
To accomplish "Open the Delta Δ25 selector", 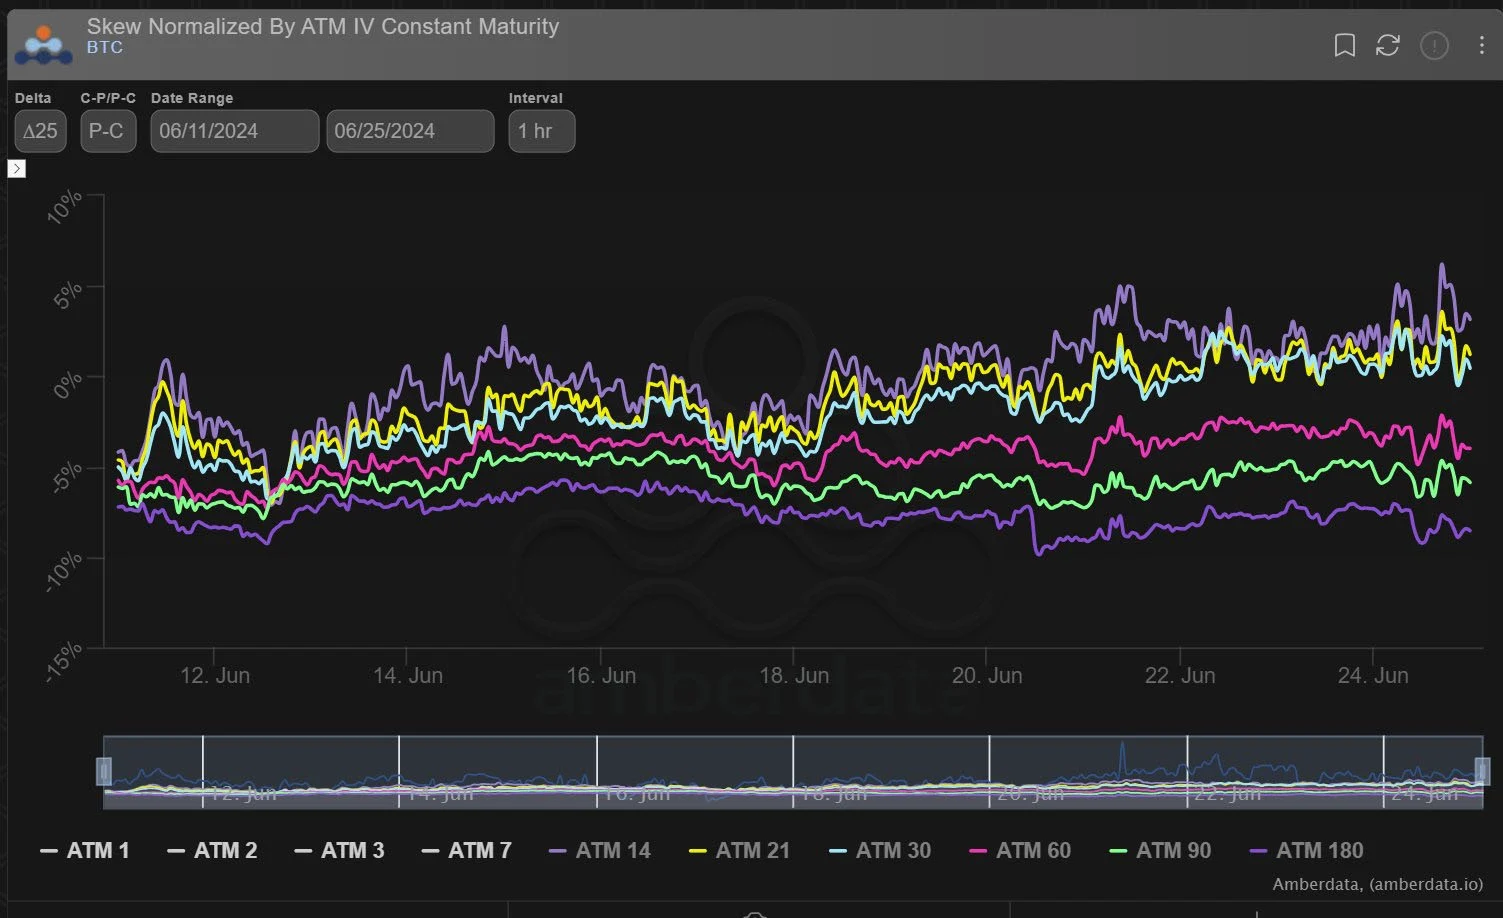I will click(x=40, y=131).
